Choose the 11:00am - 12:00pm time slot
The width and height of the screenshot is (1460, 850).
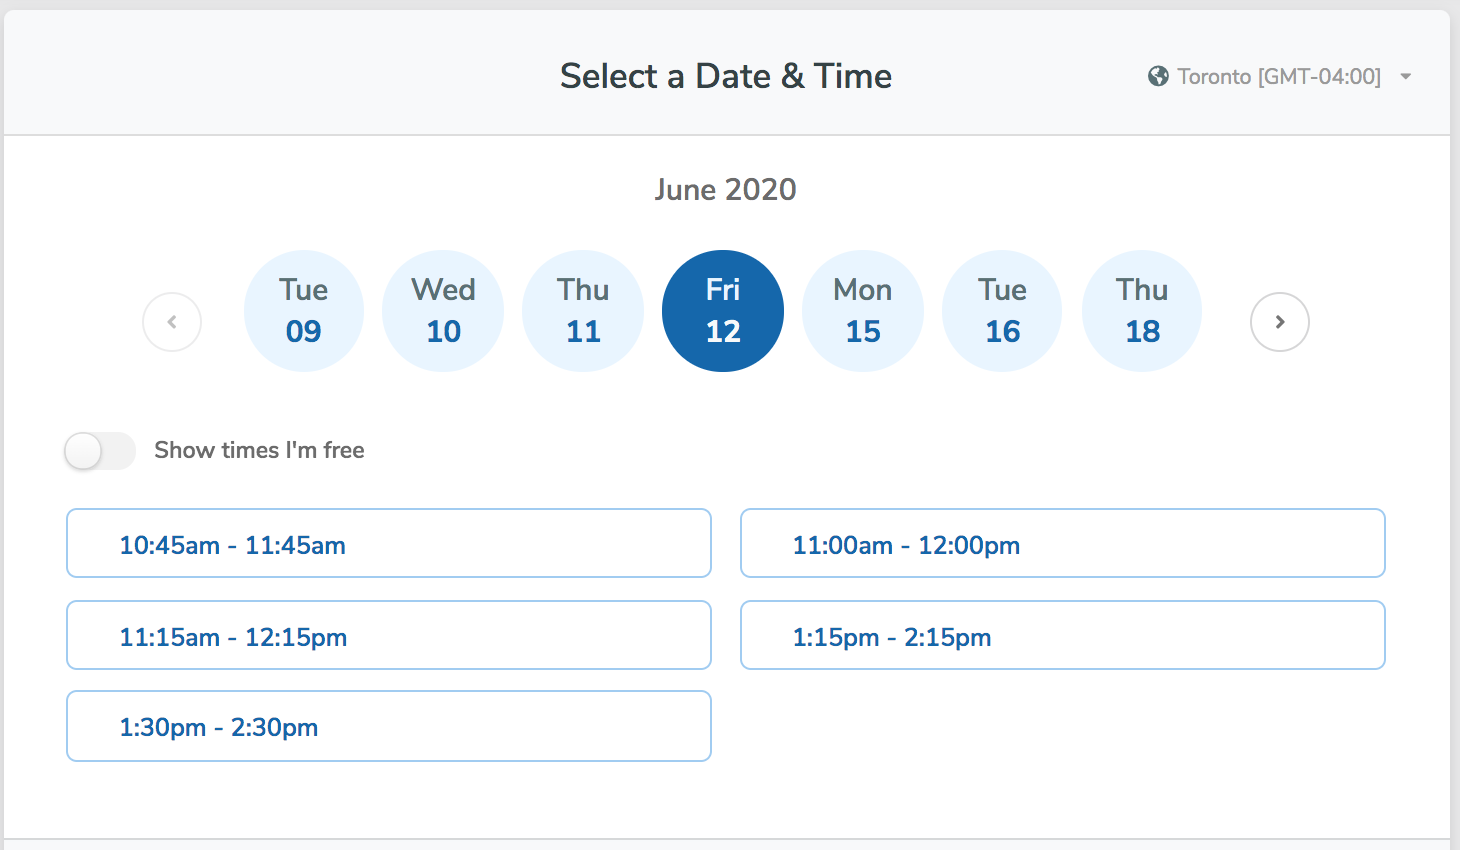coord(1063,543)
